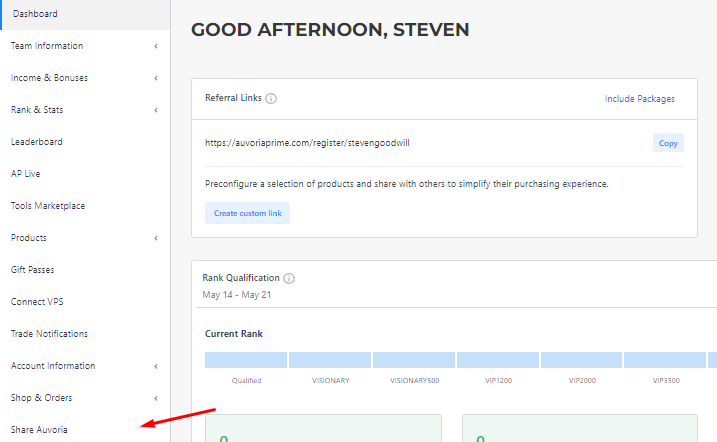Expand the Income & Bonuses submenu
This screenshot has width=717, height=442.
[156, 78]
